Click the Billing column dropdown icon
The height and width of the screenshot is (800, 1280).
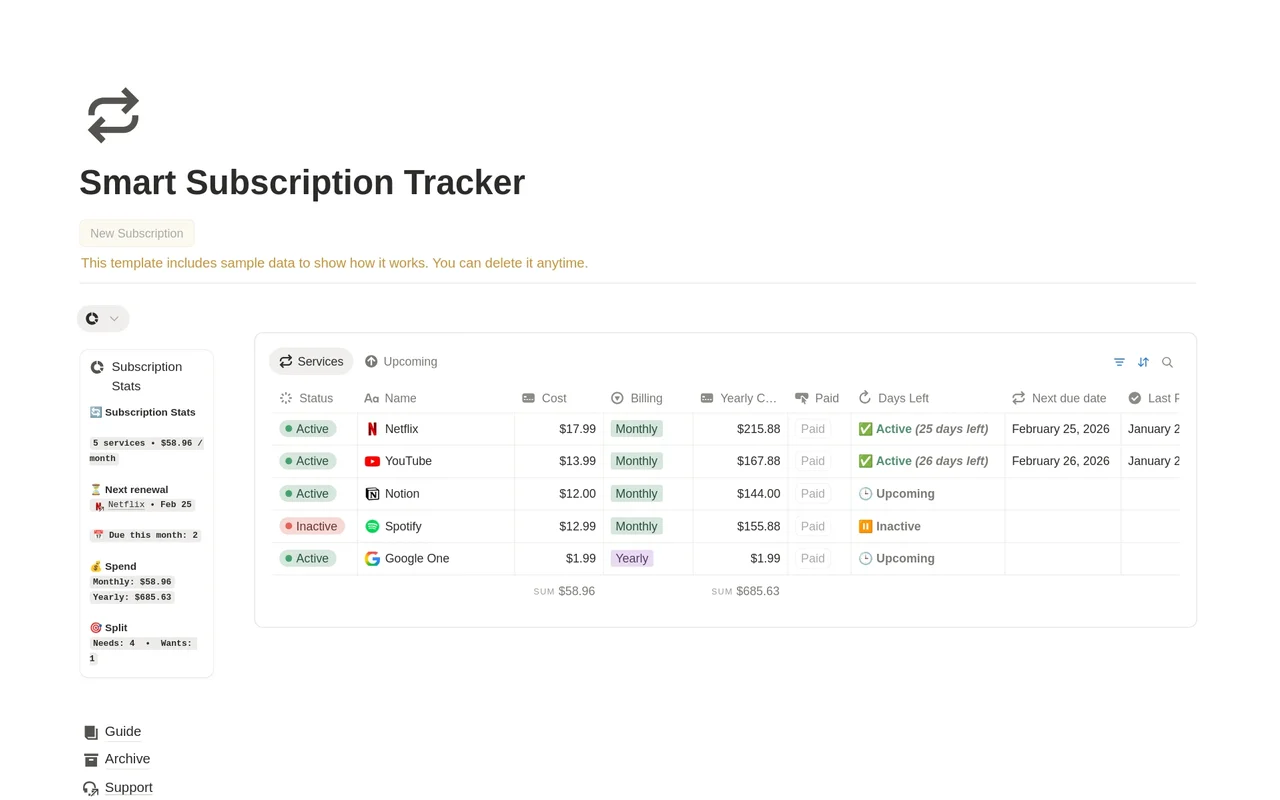617,398
